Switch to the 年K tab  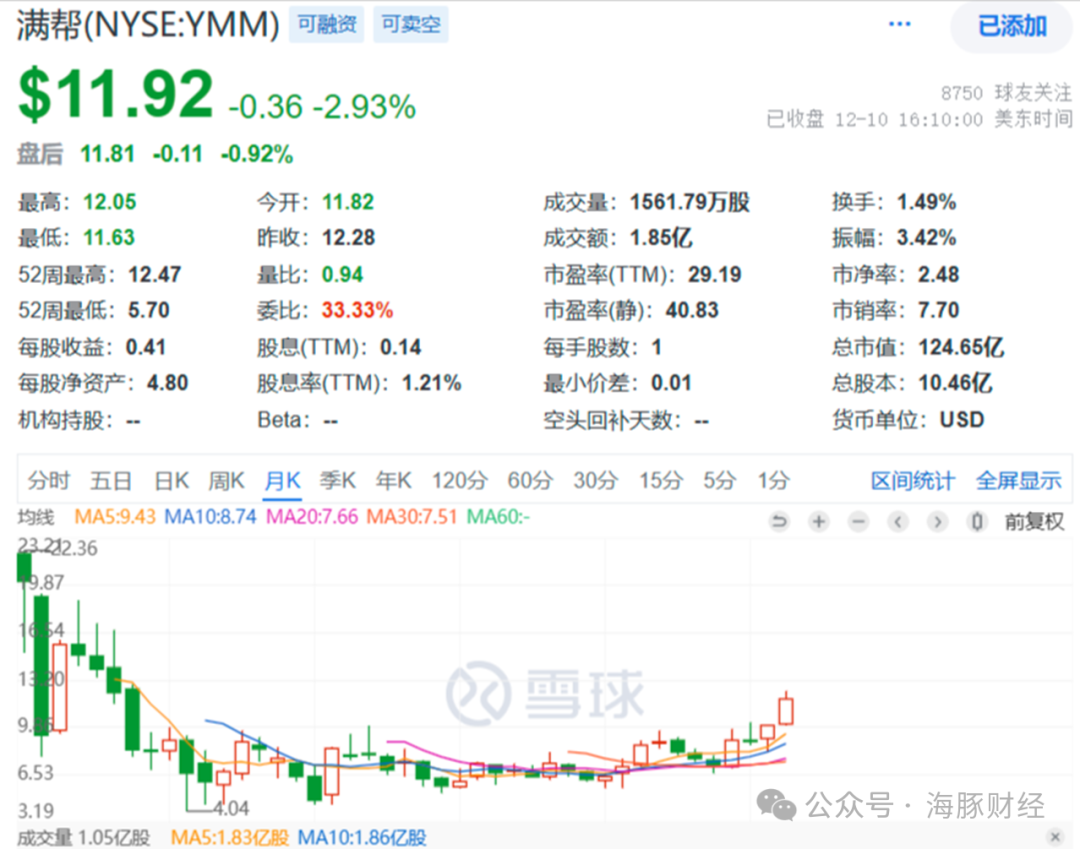pos(393,480)
